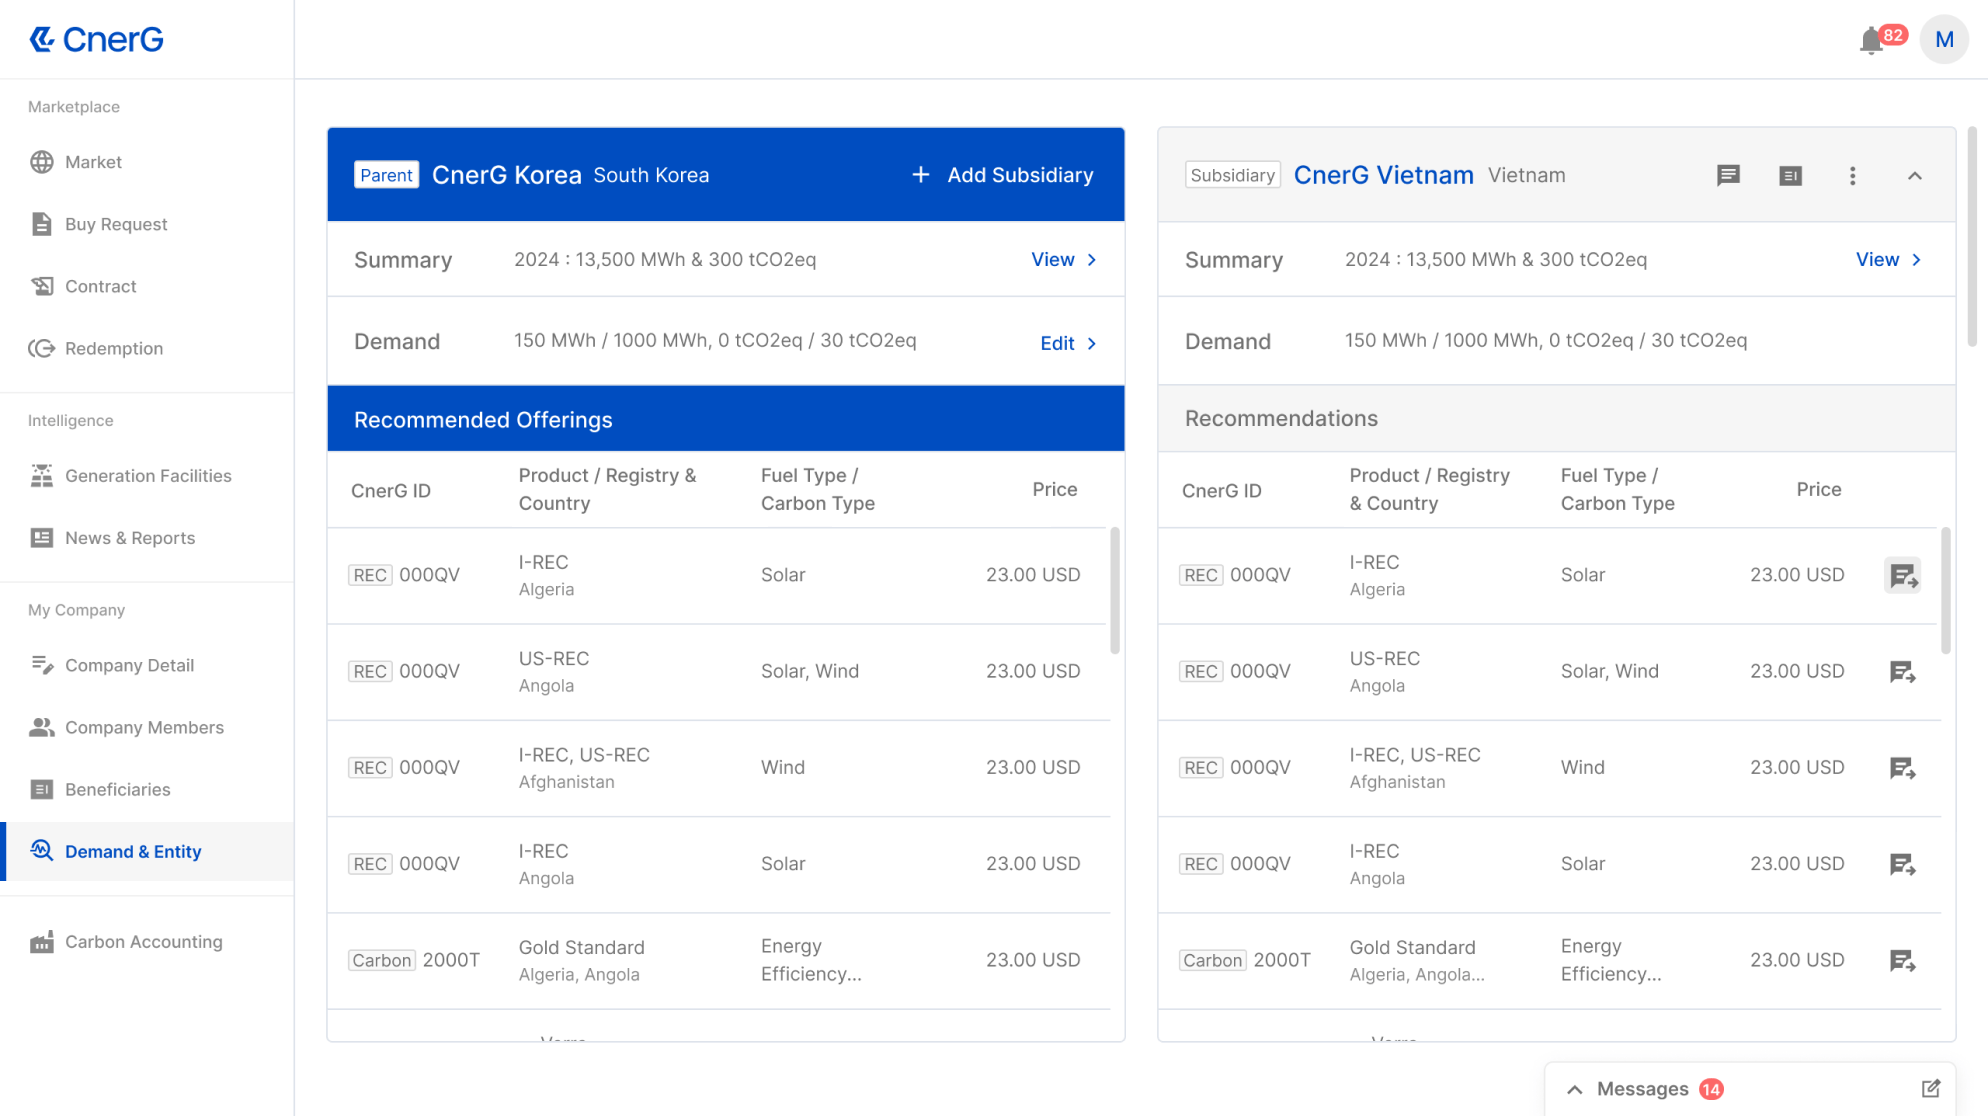Click the chevron next to Korea View link
The height and width of the screenshot is (1116, 1988).
click(1091, 259)
